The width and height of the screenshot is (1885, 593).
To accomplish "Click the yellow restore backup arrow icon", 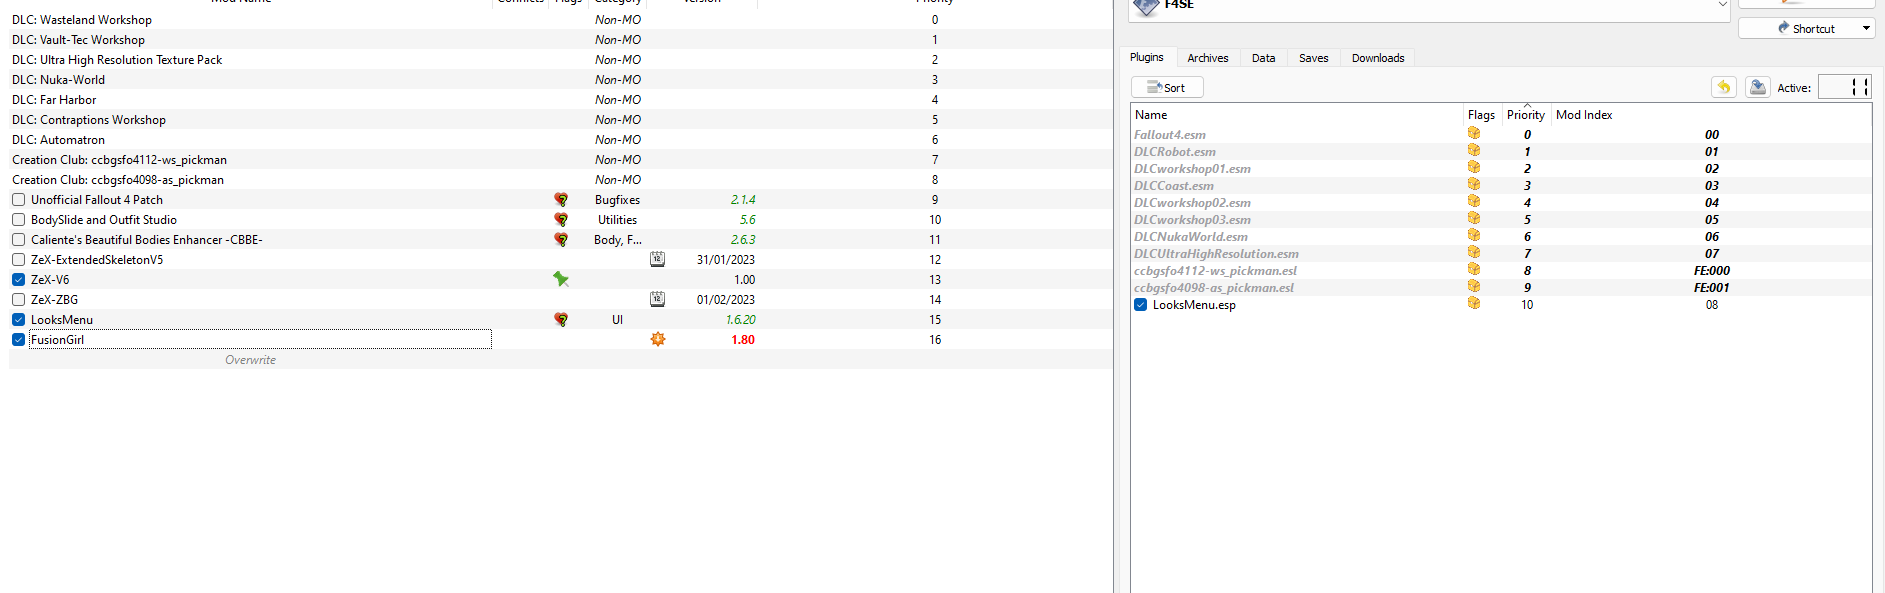I will pyautogui.click(x=1724, y=87).
